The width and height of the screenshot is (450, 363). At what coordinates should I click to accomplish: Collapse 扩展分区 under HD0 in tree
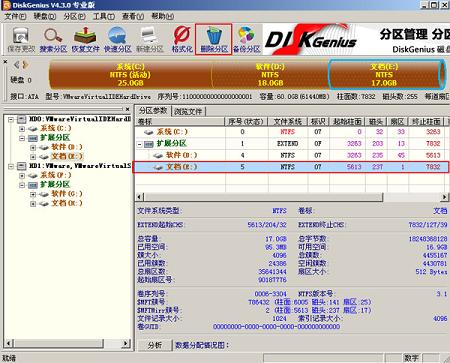pos(22,138)
